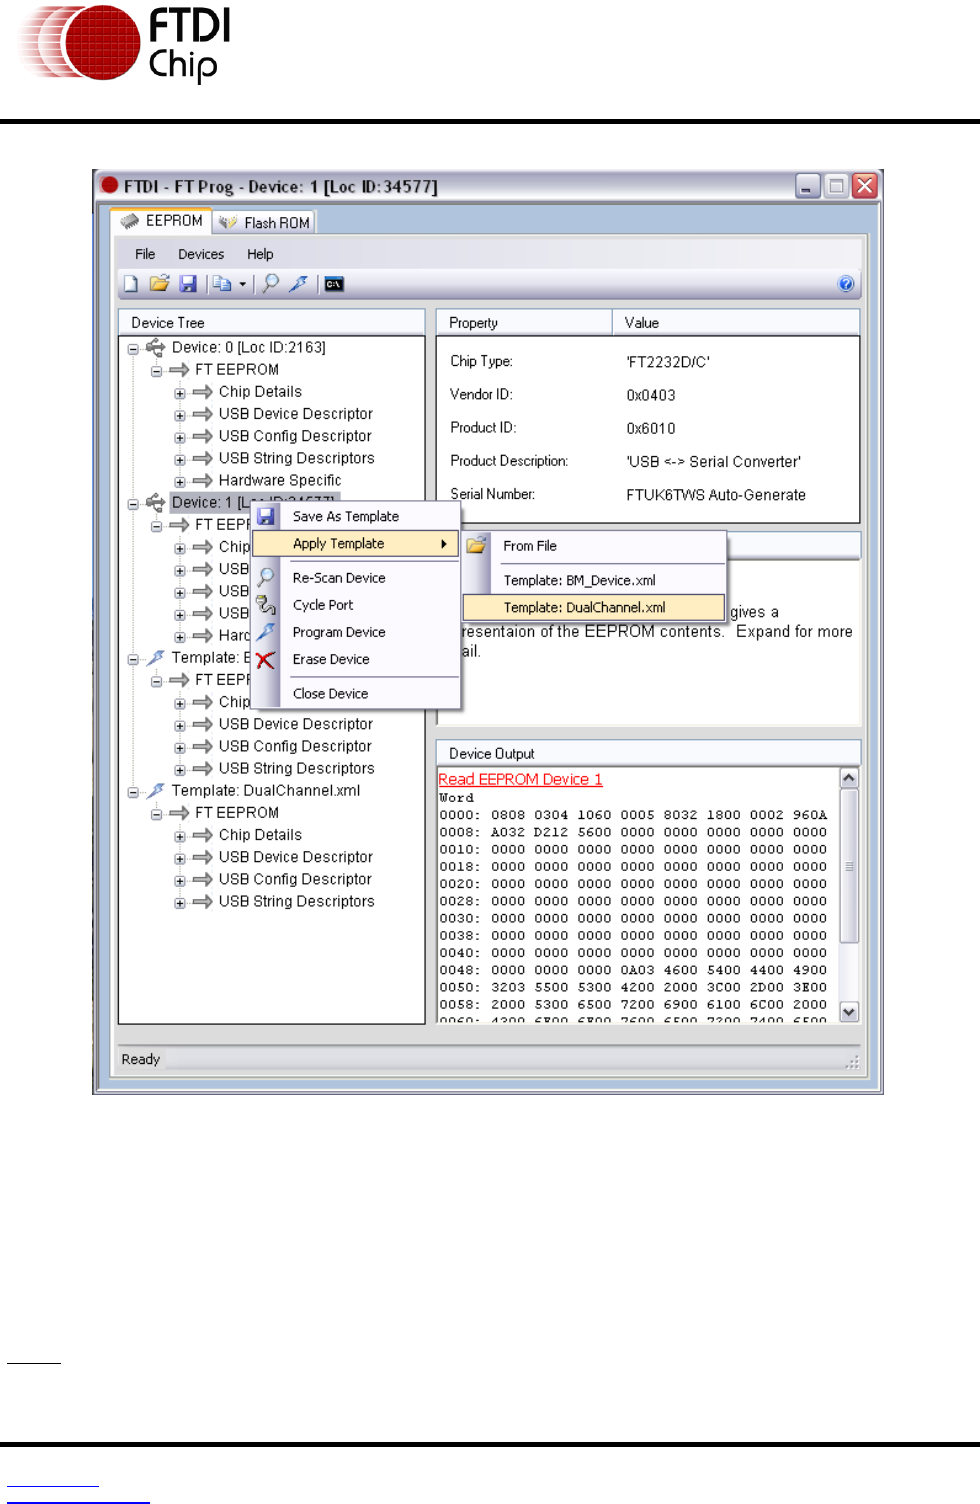This screenshot has width=980, height=1504.
Task: Click Device Output scrollbar up arrow
Action: [849, 778]
